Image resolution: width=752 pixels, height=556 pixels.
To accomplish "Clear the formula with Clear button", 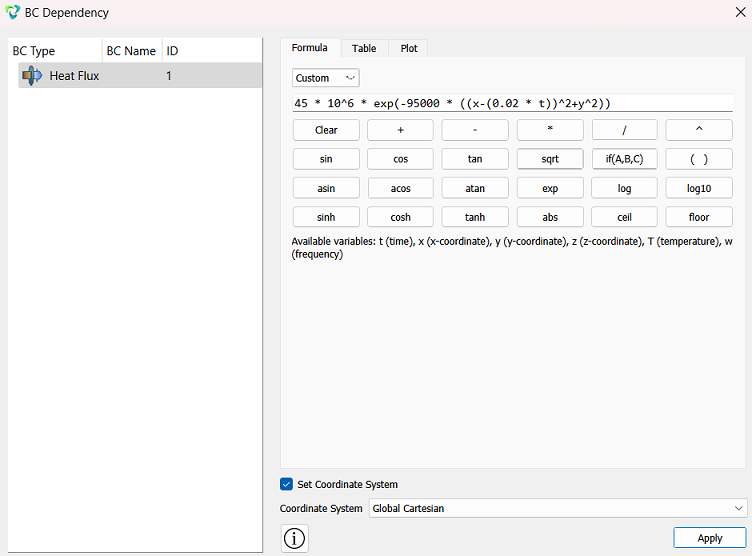I will tap(326, 130).
